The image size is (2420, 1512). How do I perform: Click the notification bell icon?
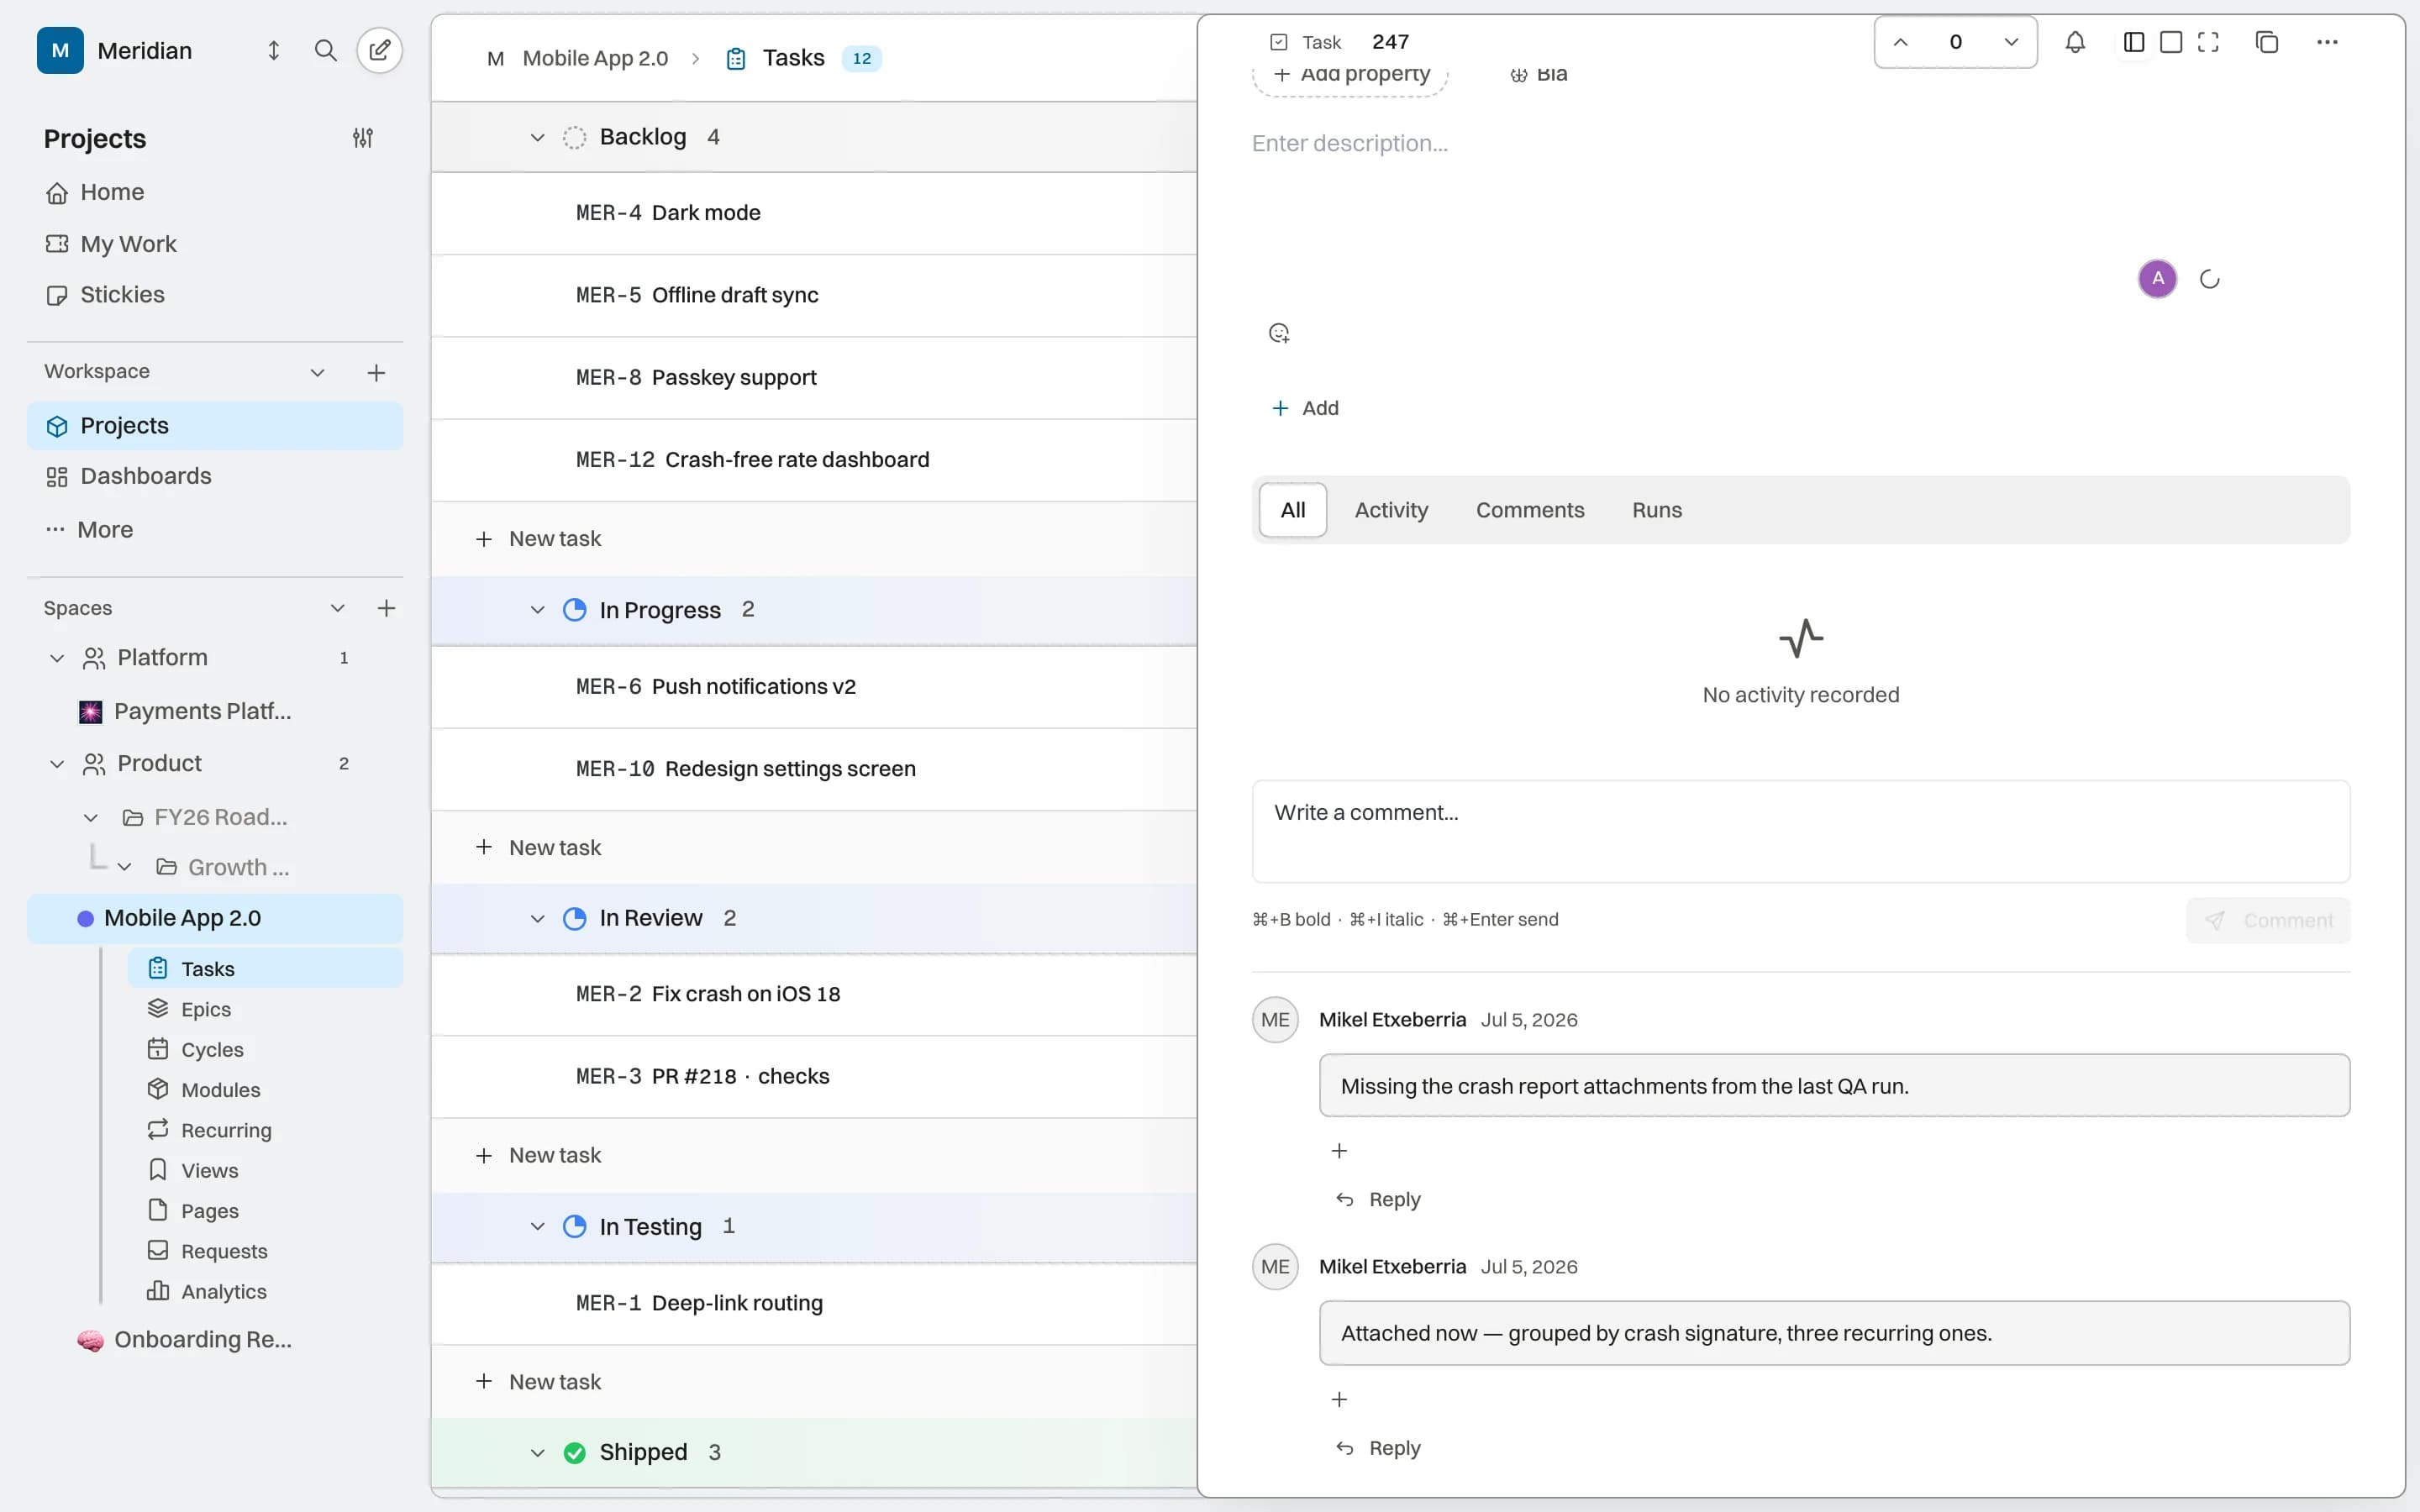2075,42
